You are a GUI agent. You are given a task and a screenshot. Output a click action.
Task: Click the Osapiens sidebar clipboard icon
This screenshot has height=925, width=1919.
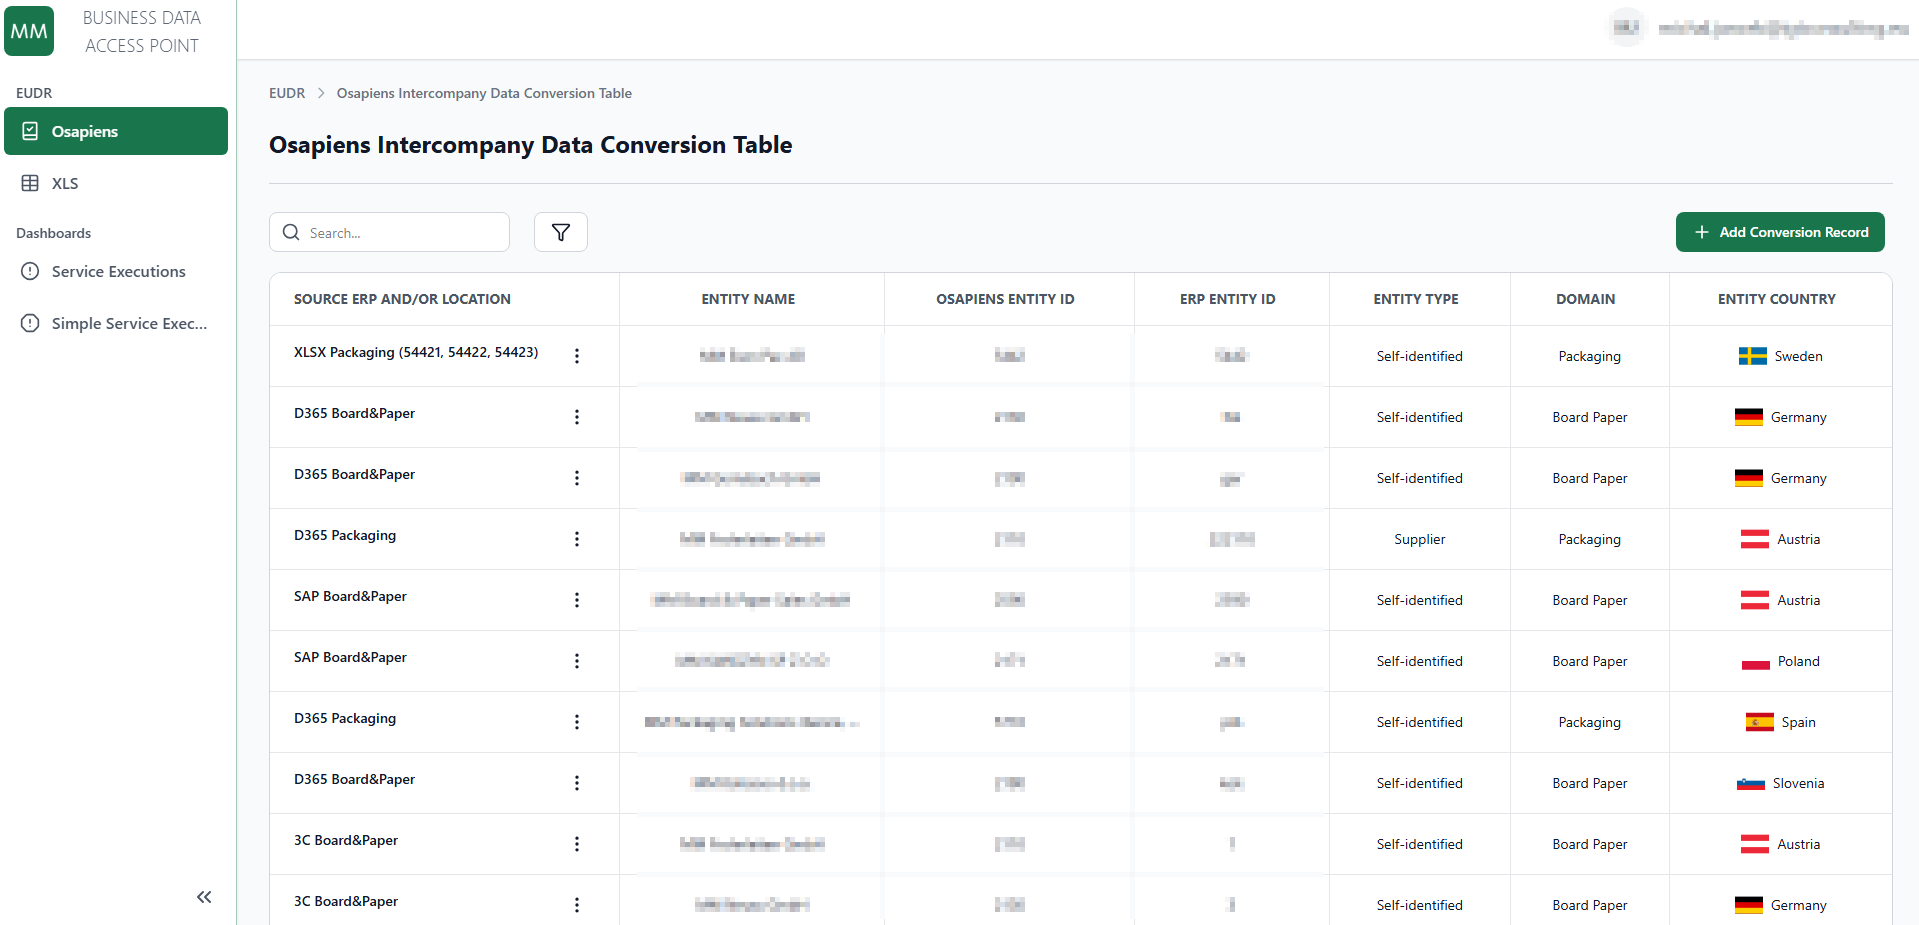30,131
